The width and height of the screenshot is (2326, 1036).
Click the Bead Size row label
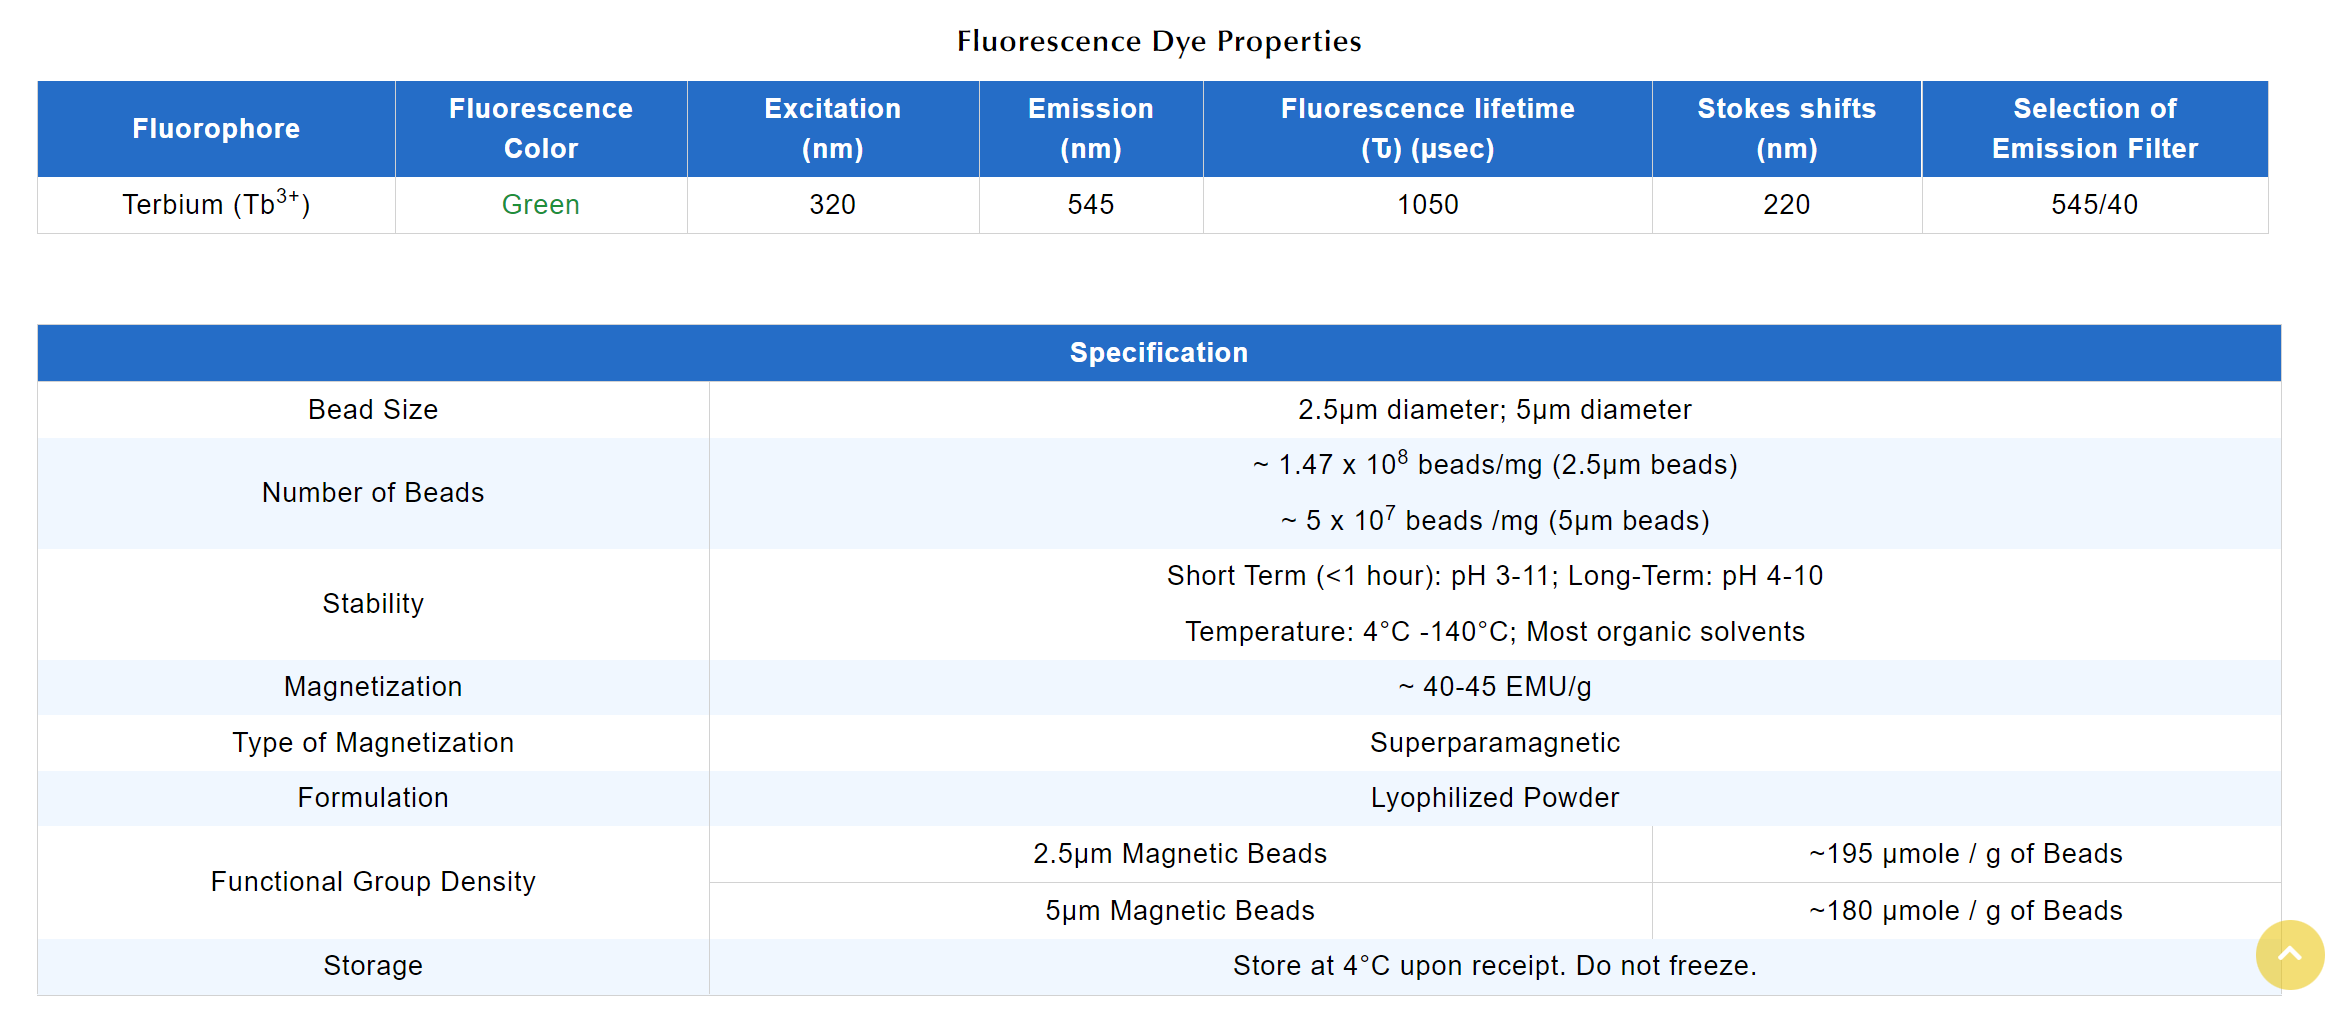click(x=373, y=410)
